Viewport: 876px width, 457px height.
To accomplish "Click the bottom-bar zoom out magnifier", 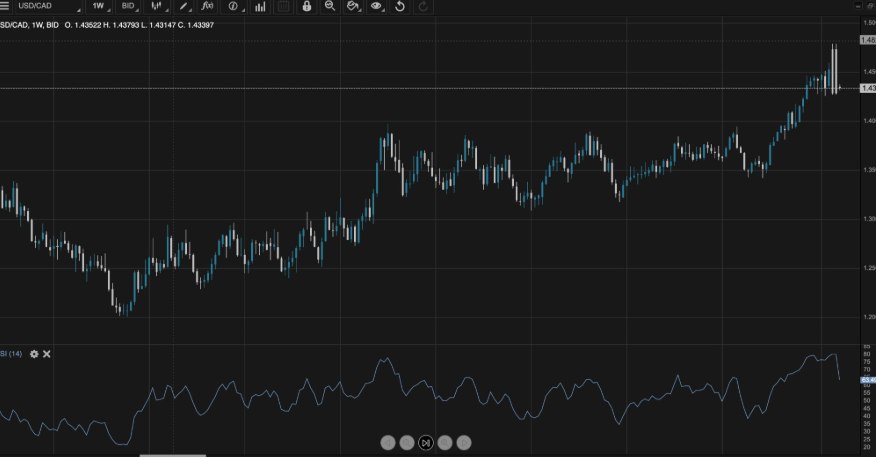I will coord(407,443).
